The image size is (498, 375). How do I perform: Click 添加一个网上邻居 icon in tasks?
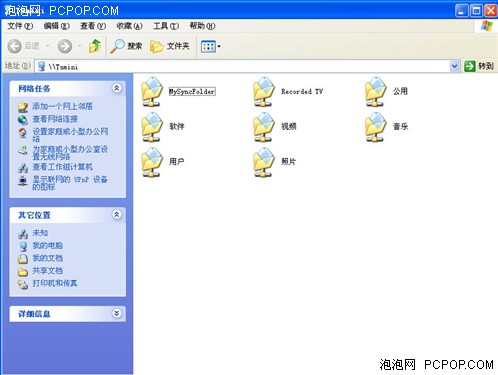click(x=23, y=107)
